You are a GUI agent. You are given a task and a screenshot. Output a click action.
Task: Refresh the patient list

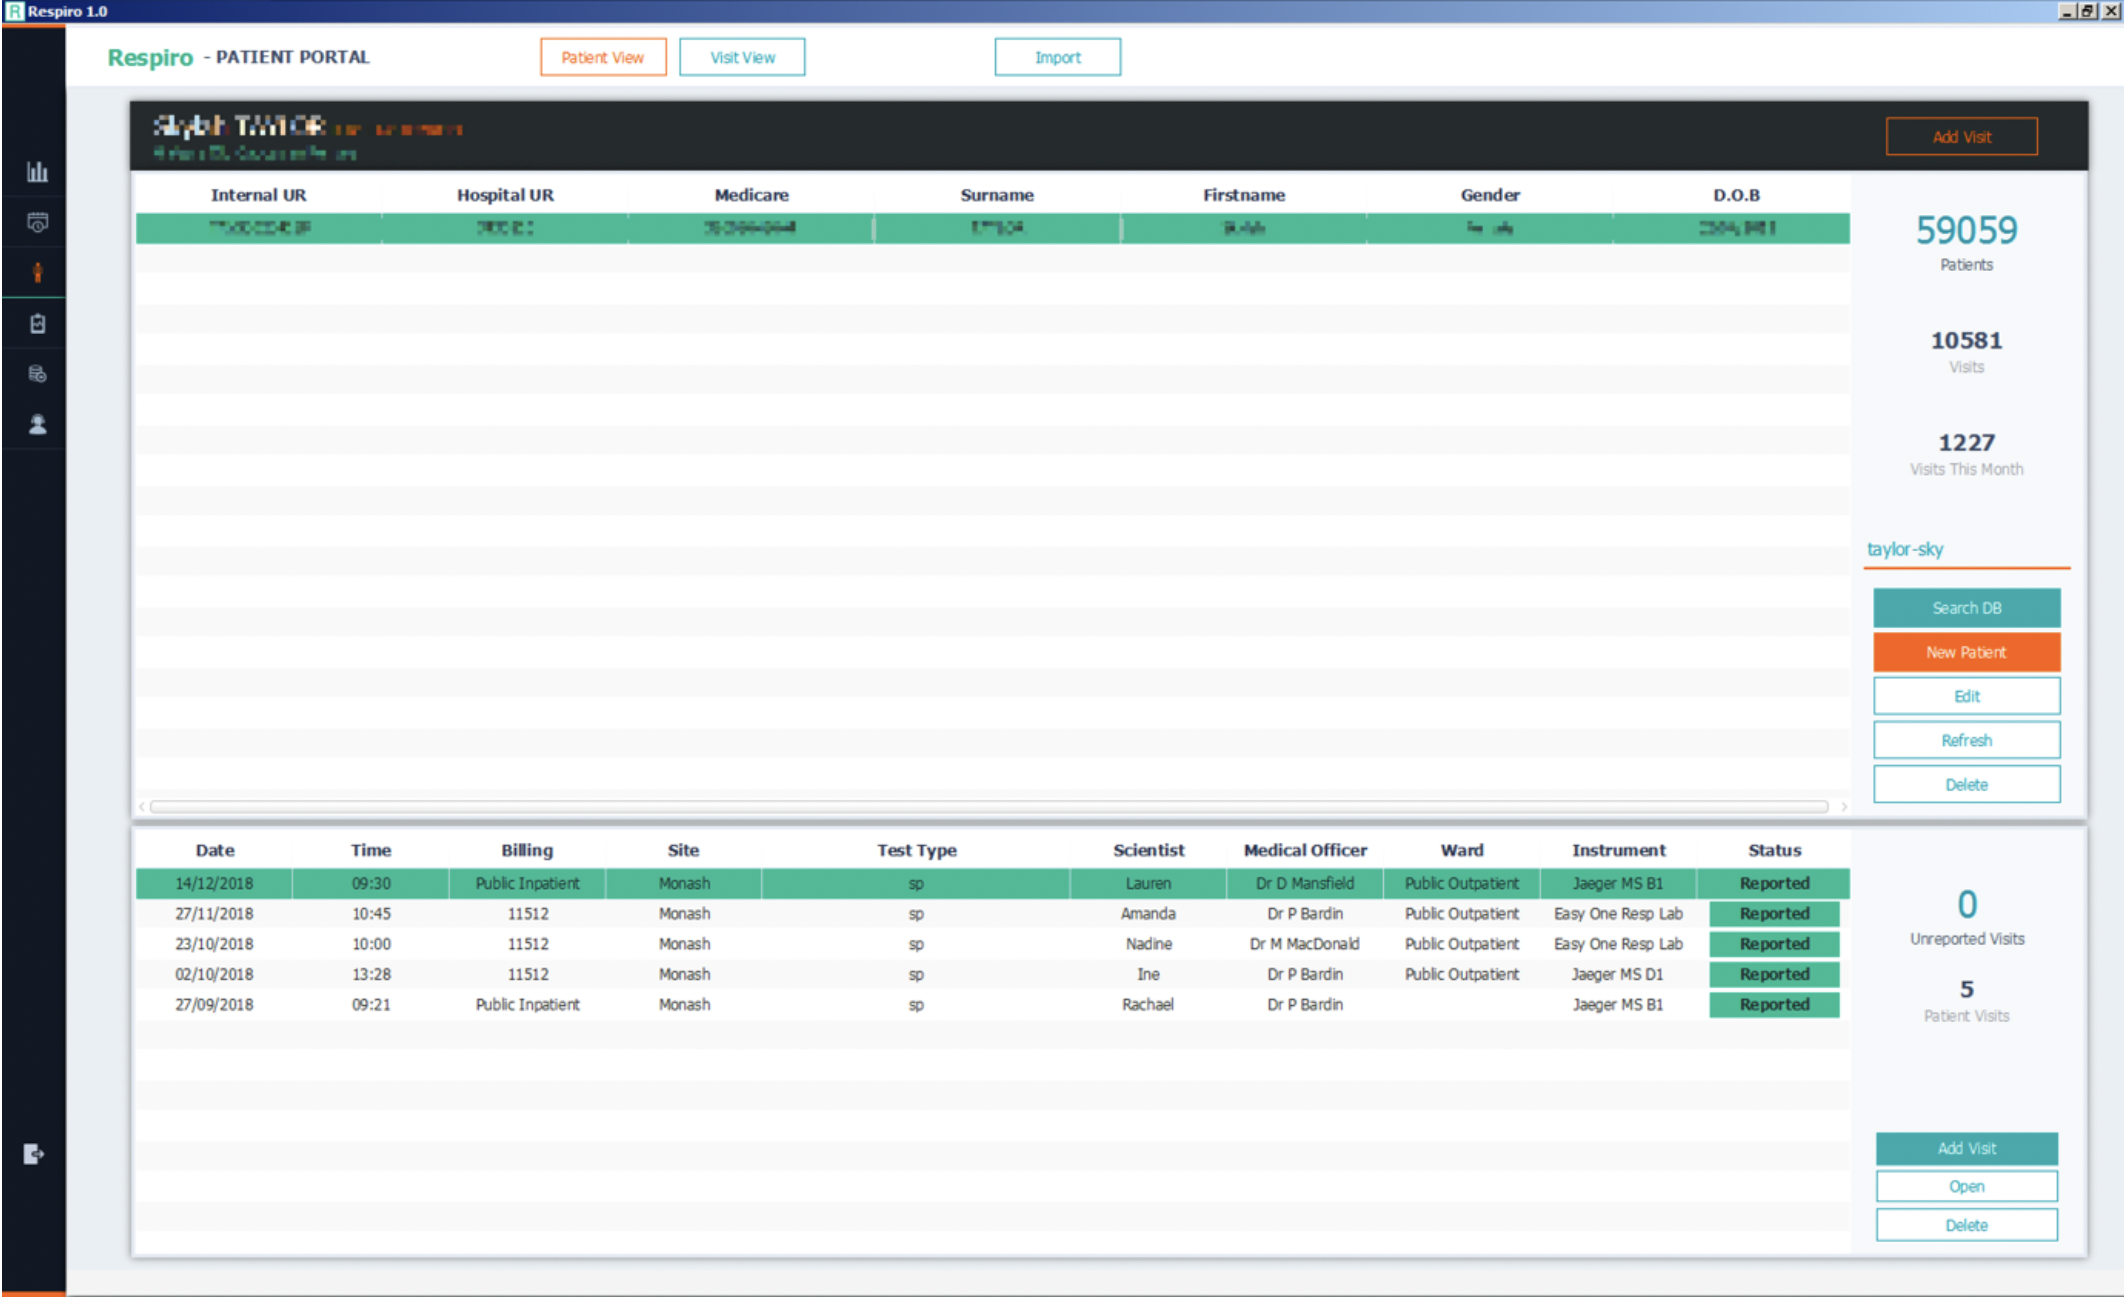click(1966, 740)
